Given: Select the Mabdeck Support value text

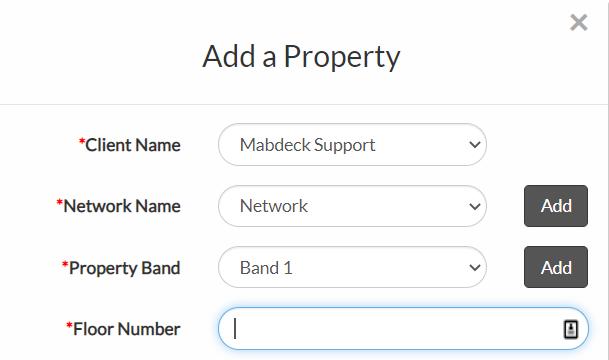Looking at the screenshot, I should click(x=308, y=145).
